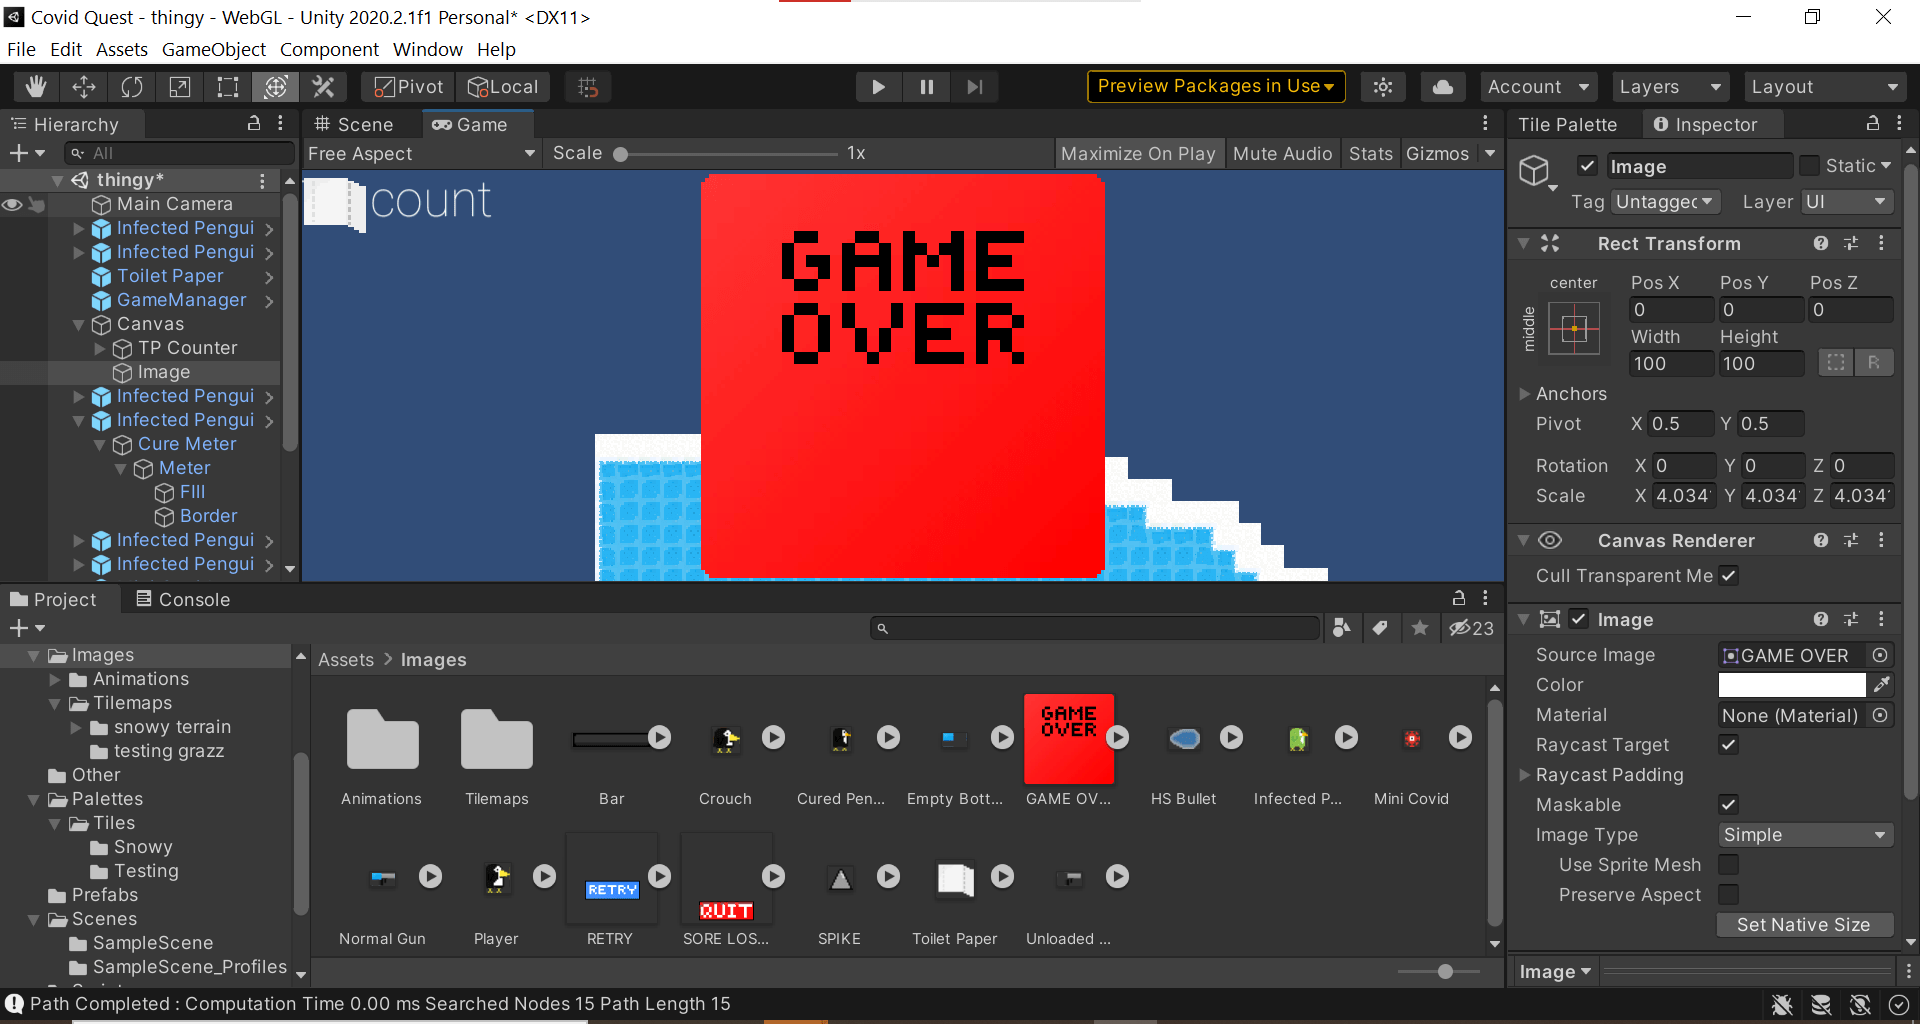1920x1024 pixels.
Task: Open custom editor tools
Action: tap(324, 87)
